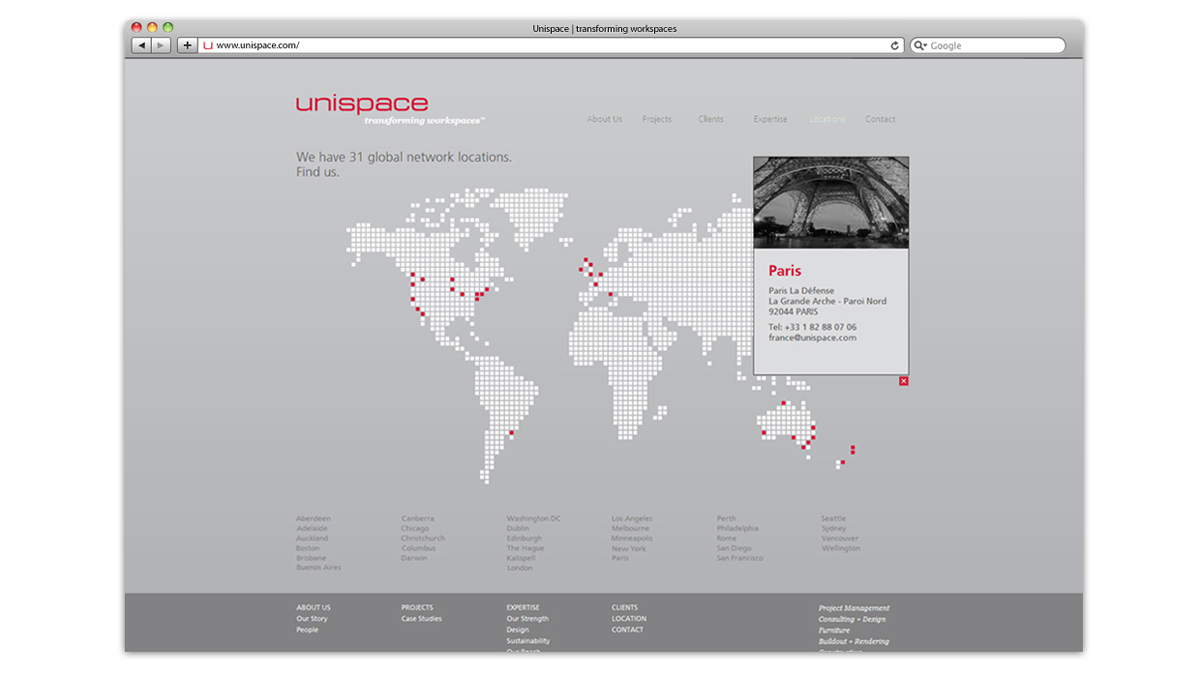Click the Google search magnifier icon
1200x675 pixels.
pyautogui.click(x=920, y=46)
